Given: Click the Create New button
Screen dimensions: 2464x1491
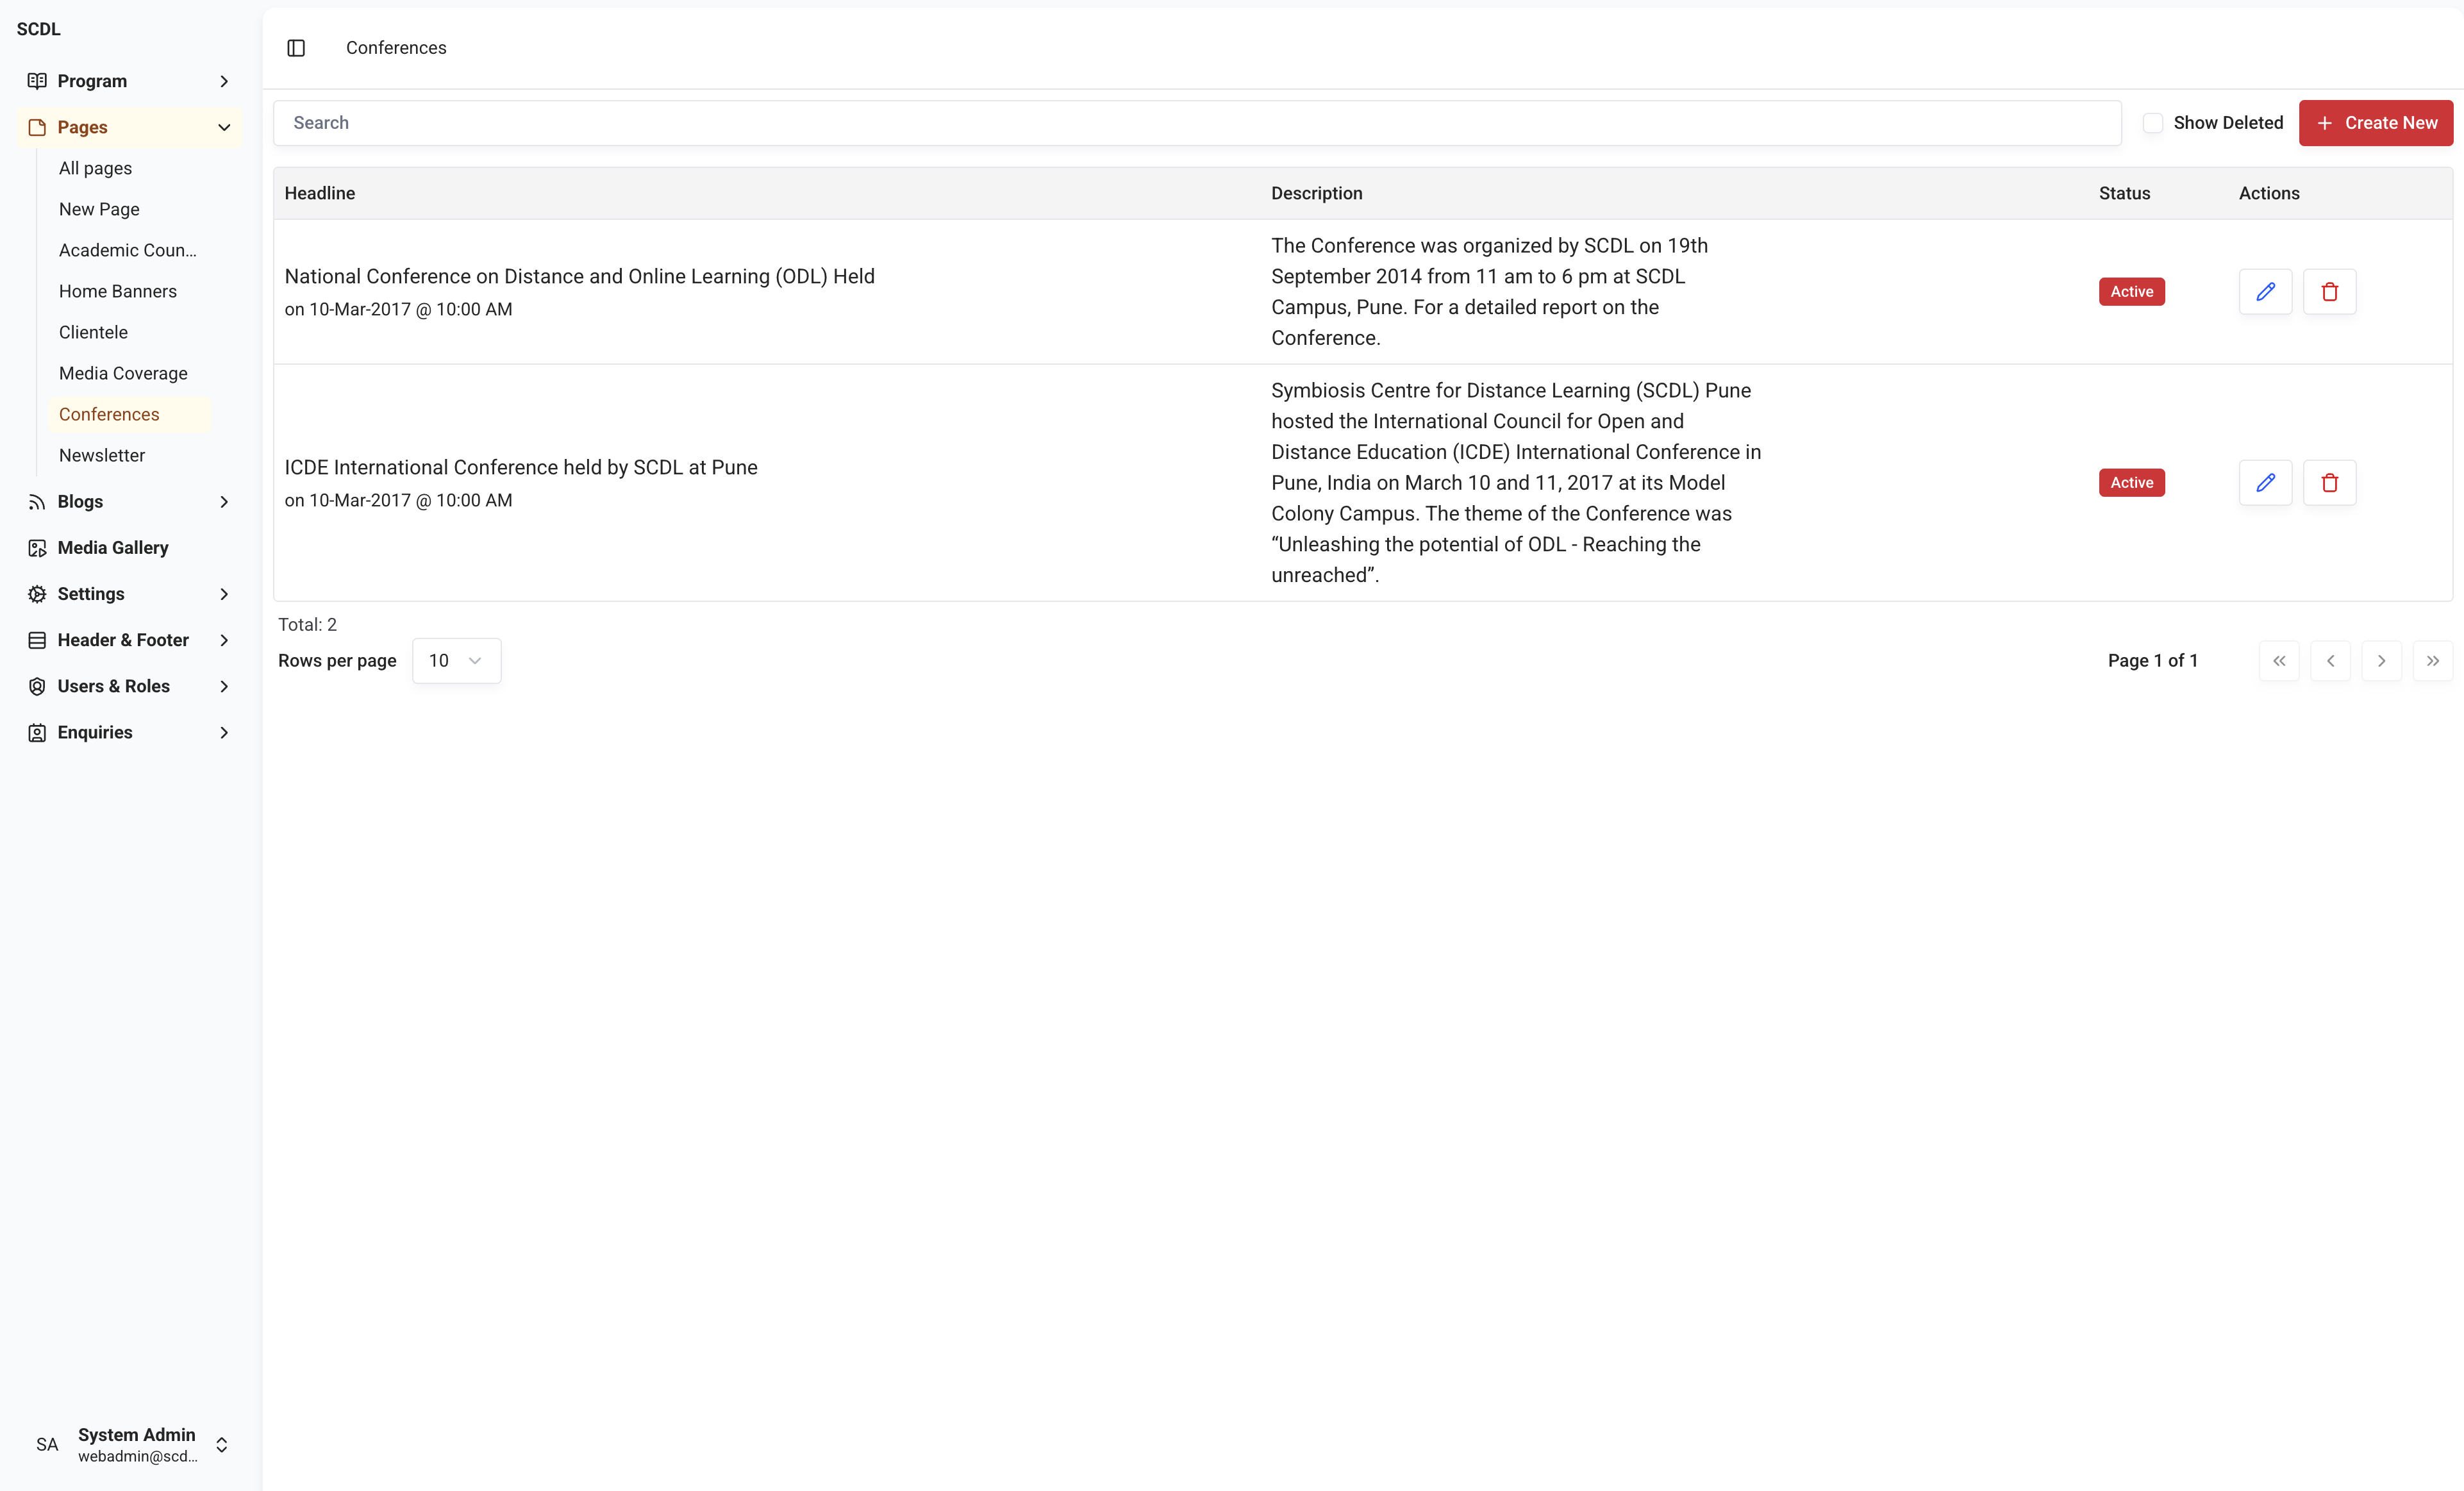Looking at the screenshot, I should (2375, 123).
